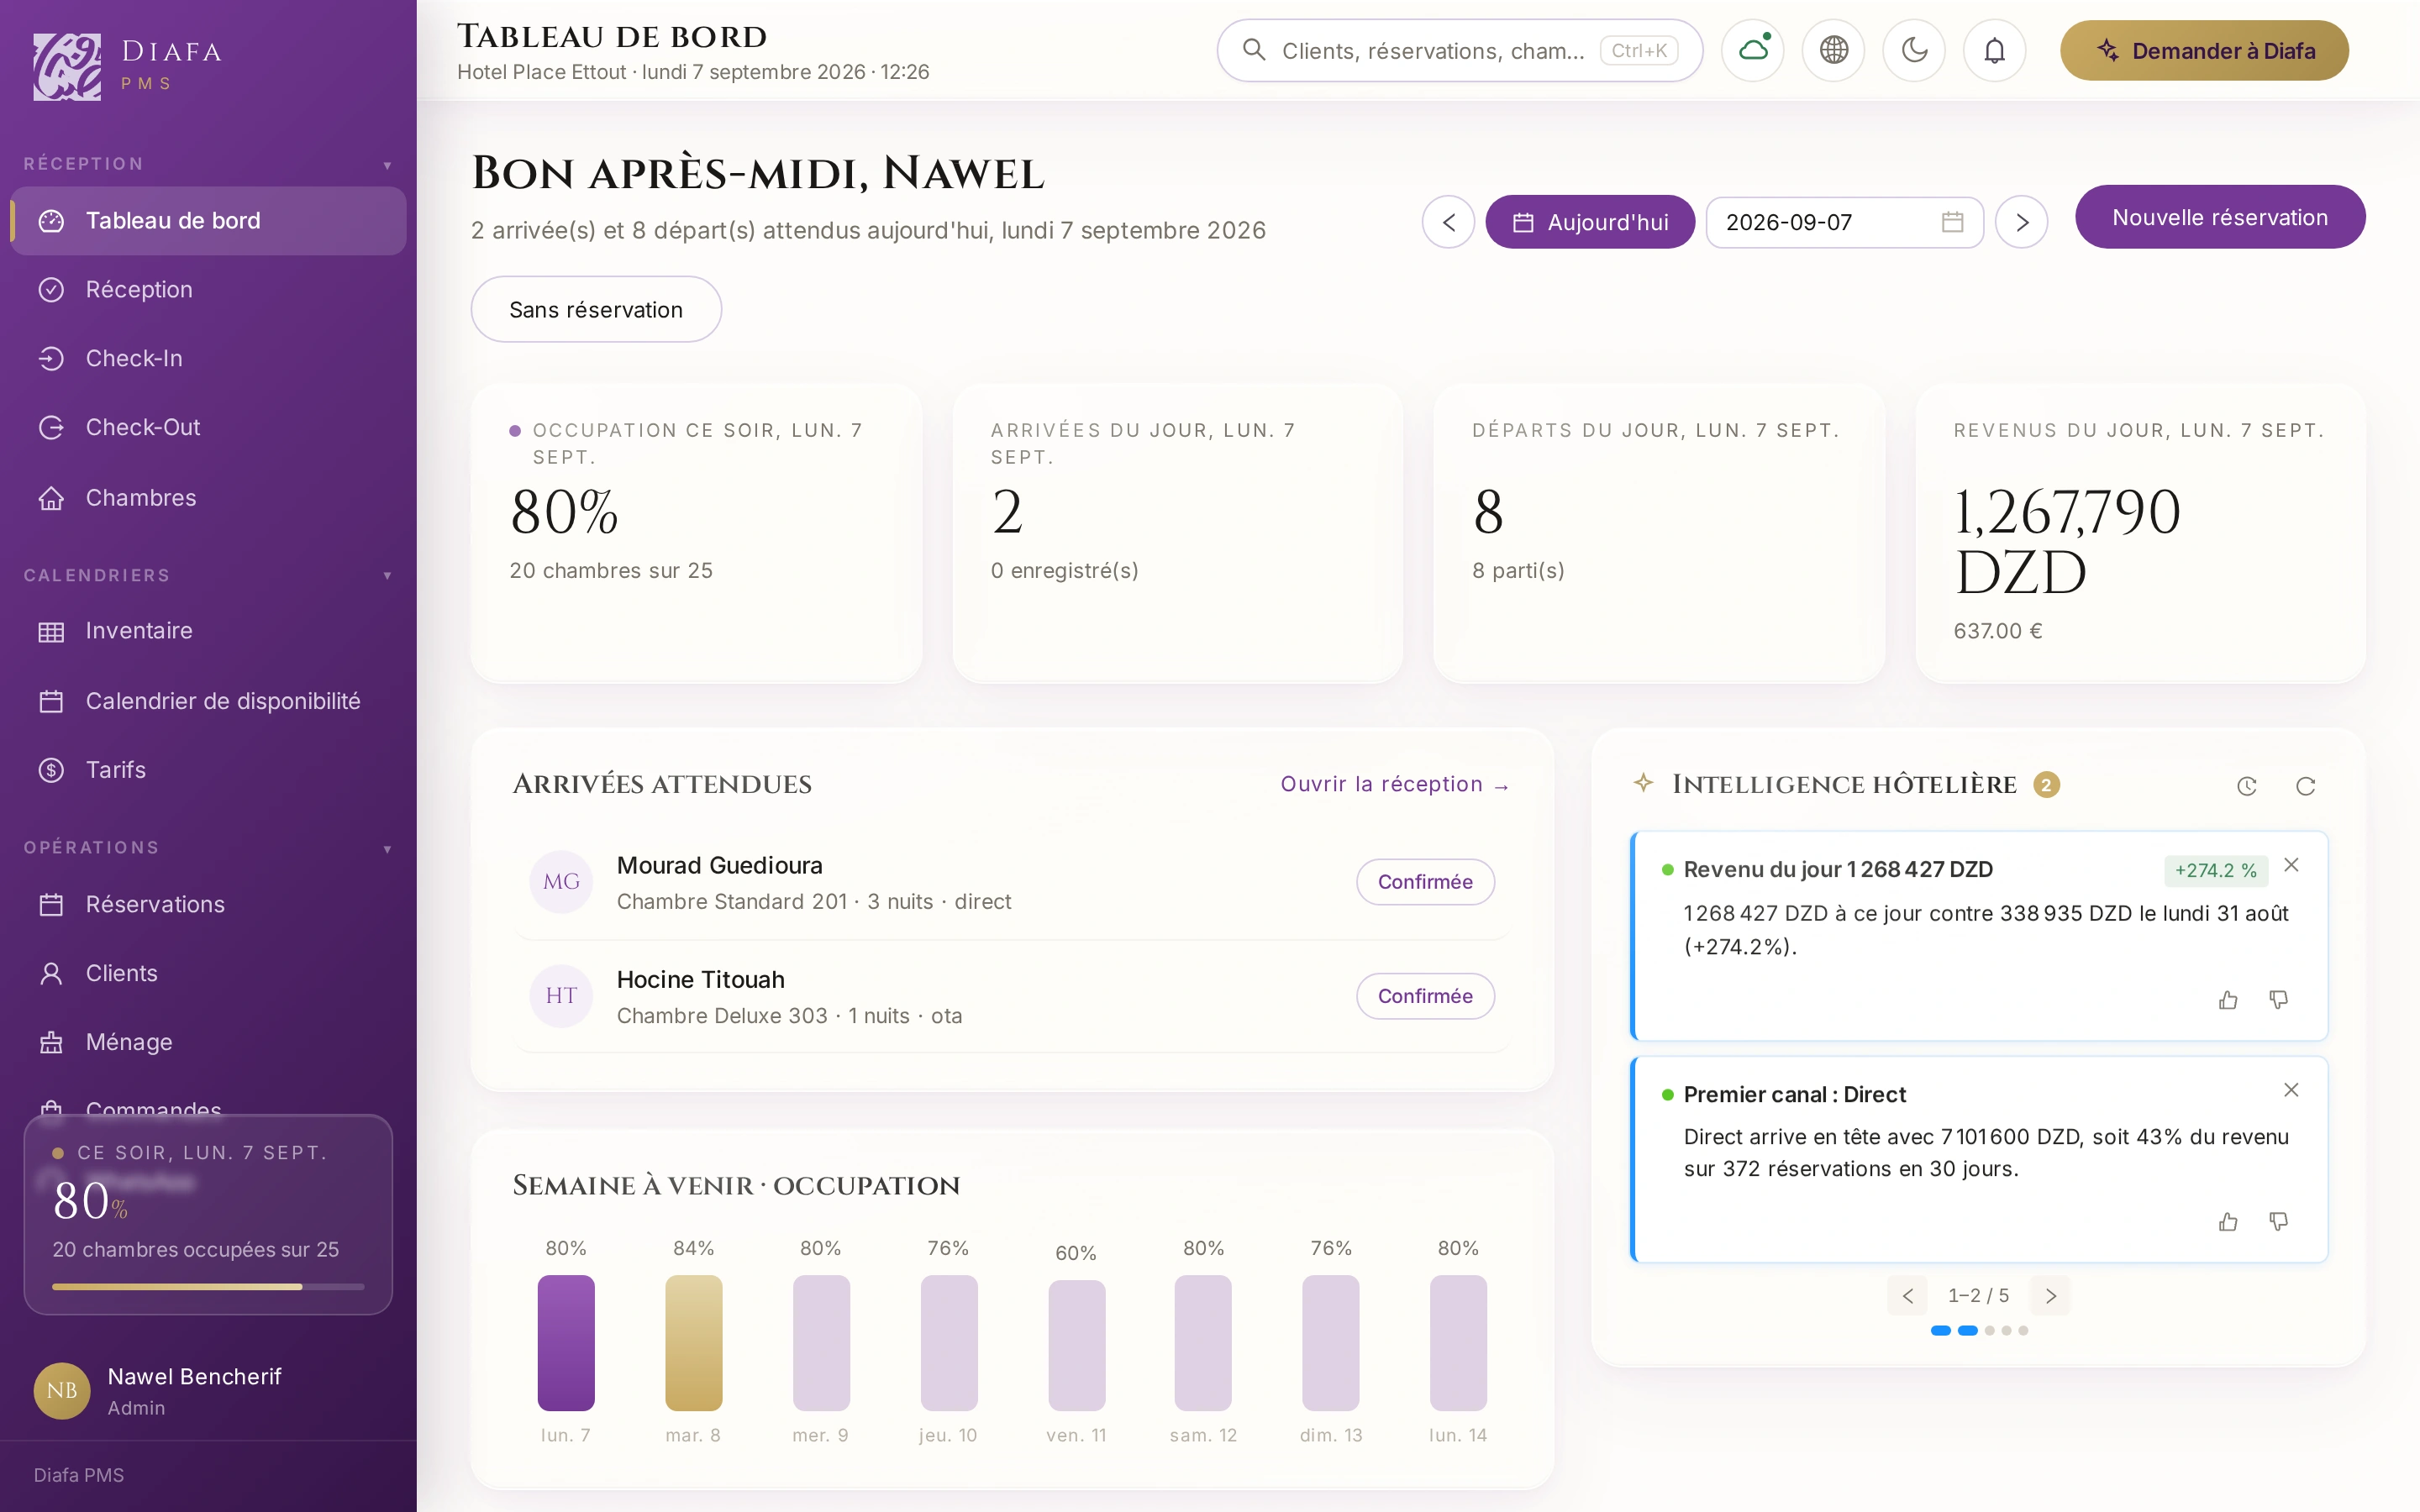Open Clients in the sidebar
The image size is (2420, 1512).
point(208,974)
